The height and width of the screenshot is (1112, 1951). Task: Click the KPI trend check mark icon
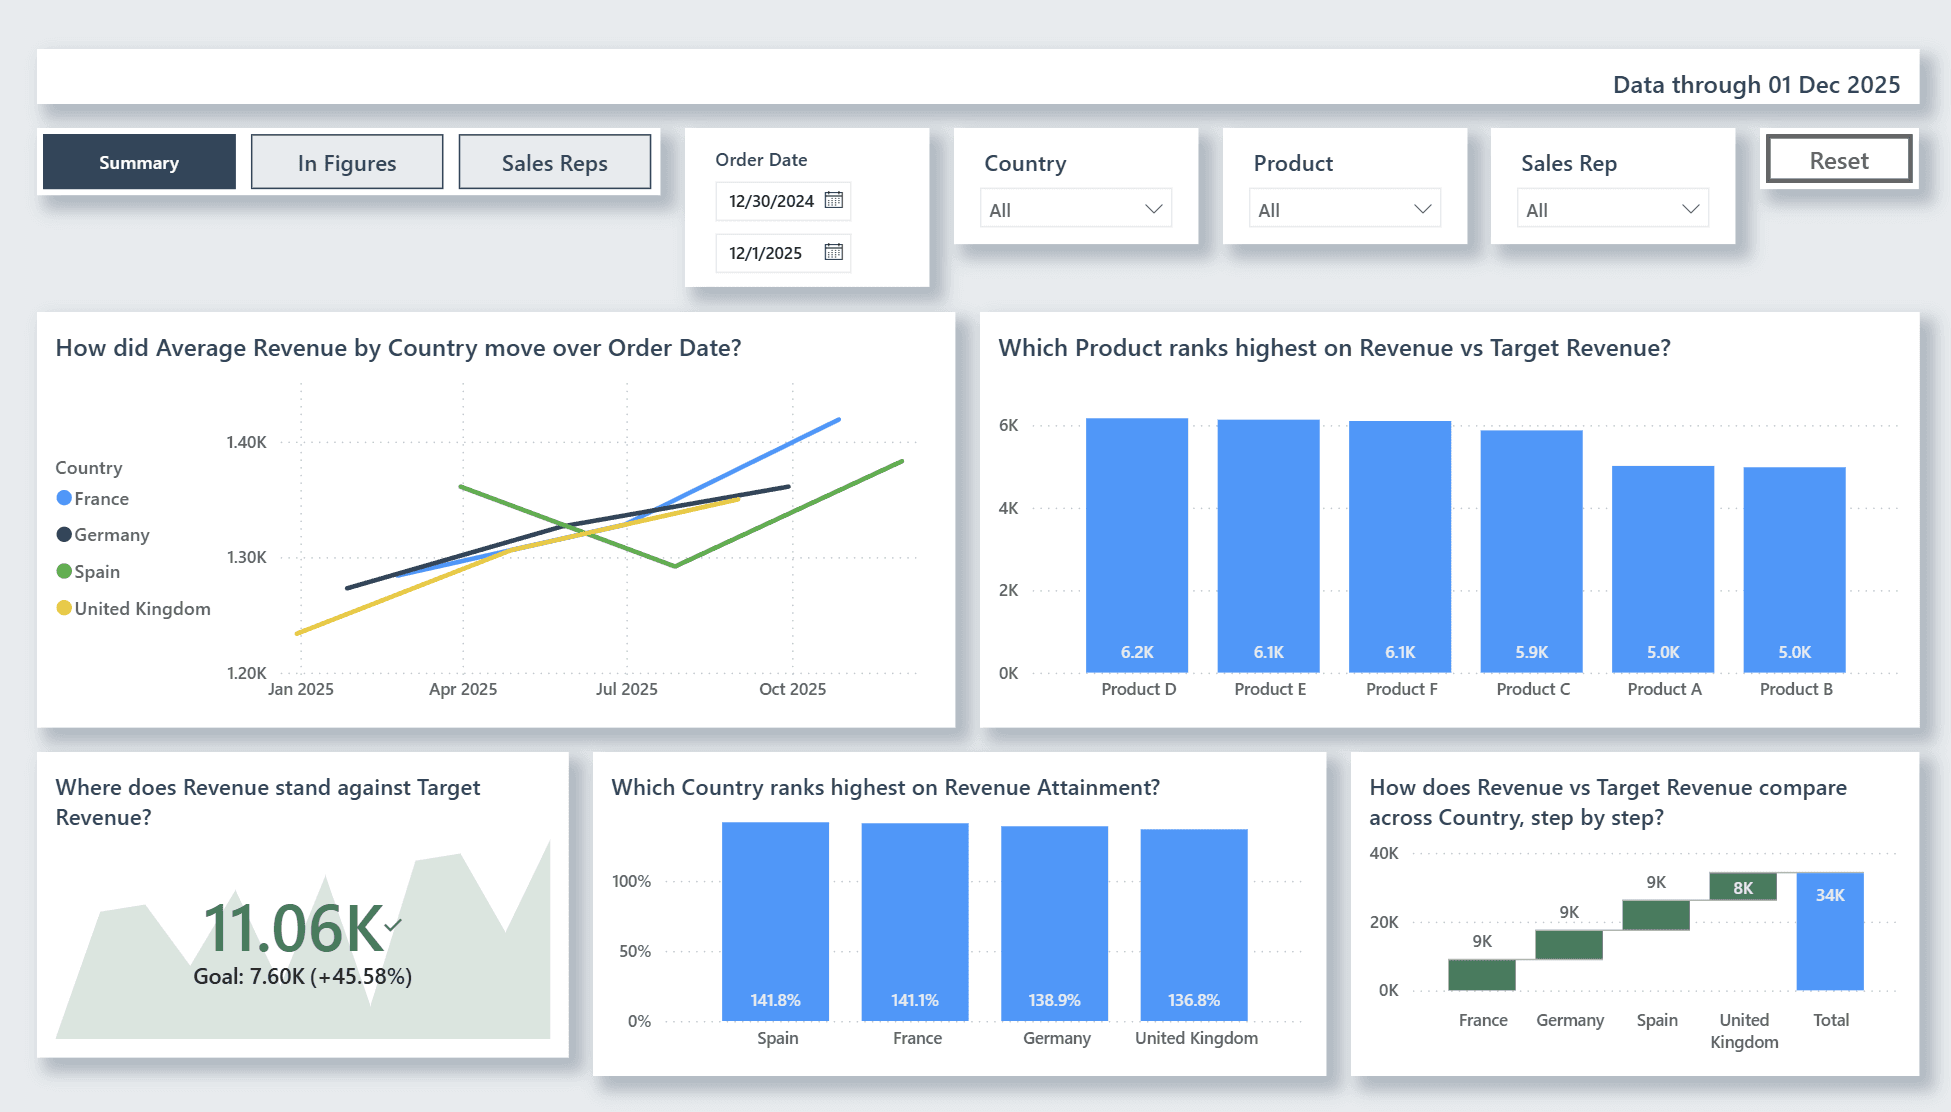(393, 924)
